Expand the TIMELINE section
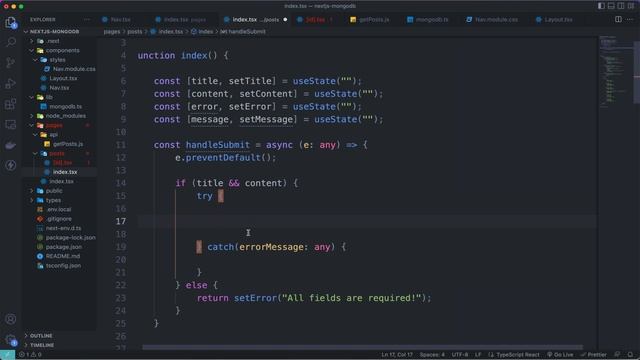640x360 pixels. click(x=42, y=345)
